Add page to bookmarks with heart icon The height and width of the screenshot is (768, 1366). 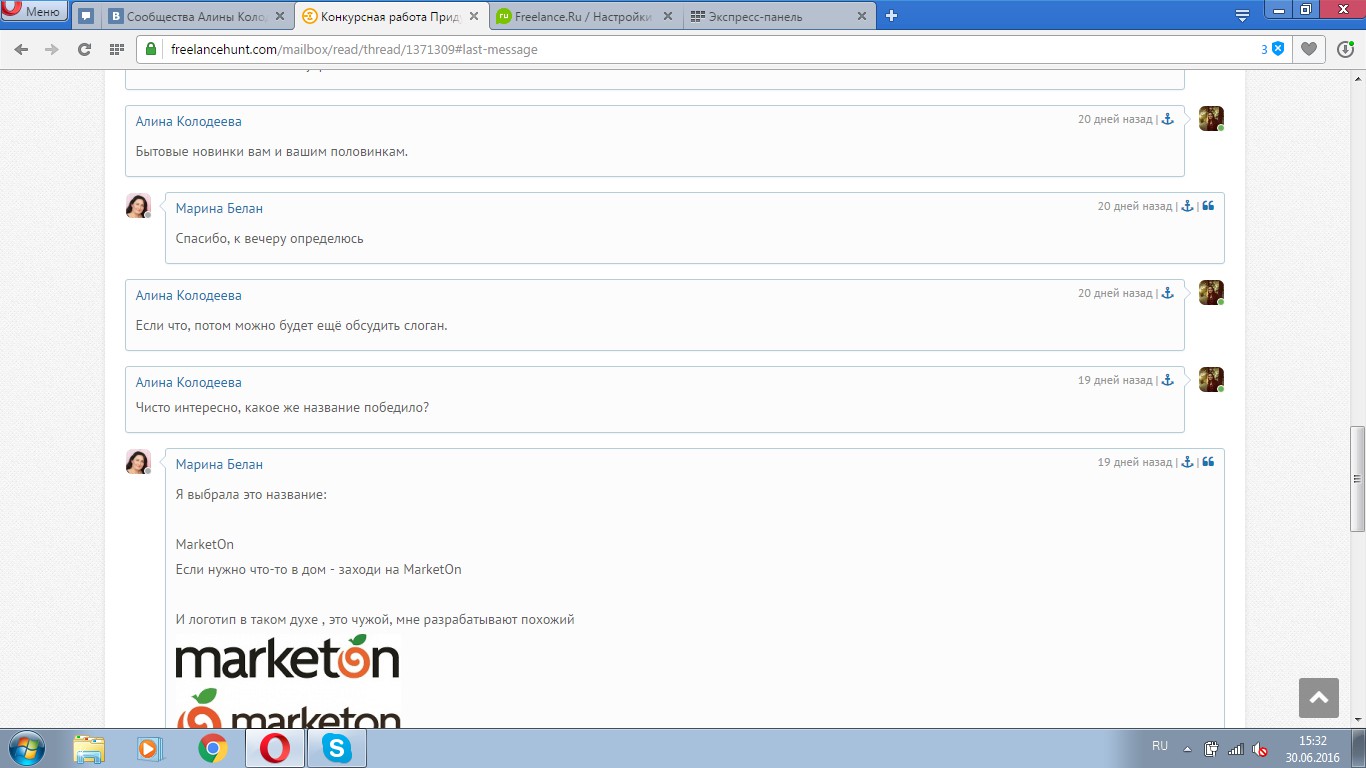[x=1309, y=49]
